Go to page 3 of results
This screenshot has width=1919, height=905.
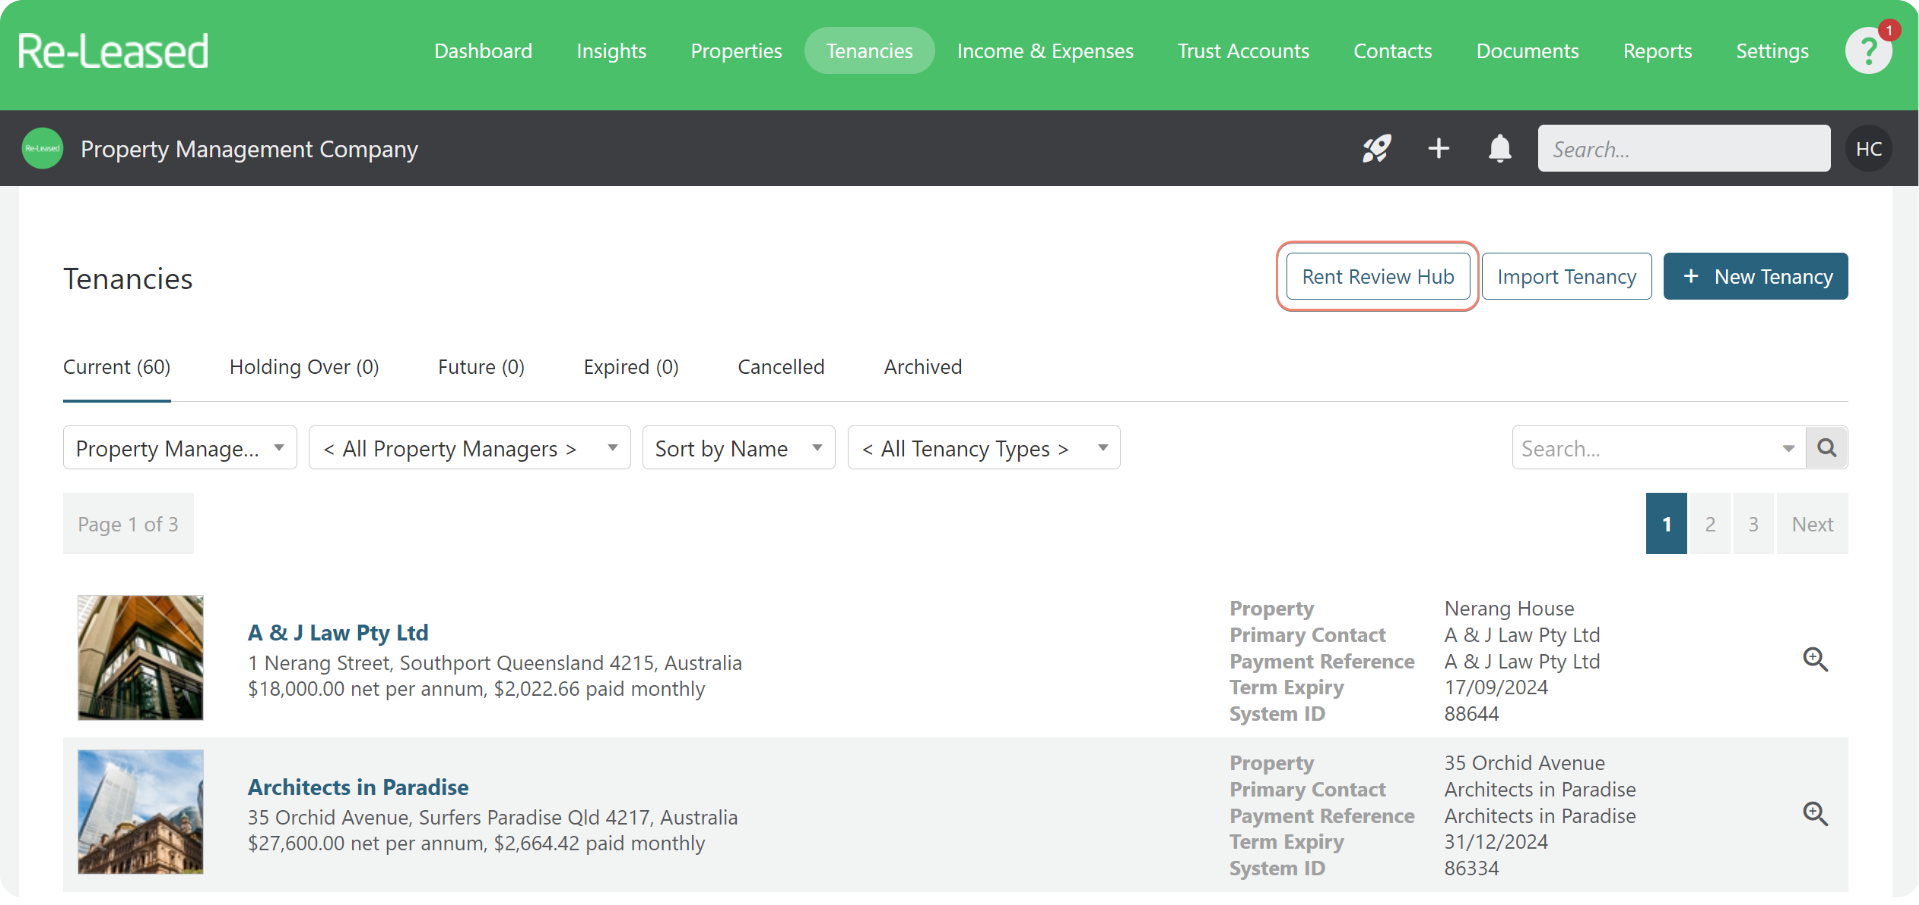click(x=1753, y=524)
